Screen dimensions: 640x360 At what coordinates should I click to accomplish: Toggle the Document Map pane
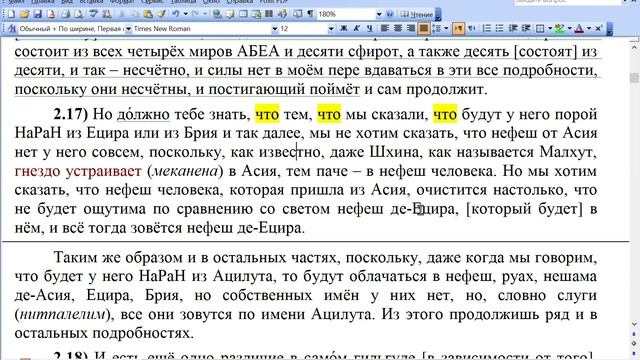(x=297, y=14)
